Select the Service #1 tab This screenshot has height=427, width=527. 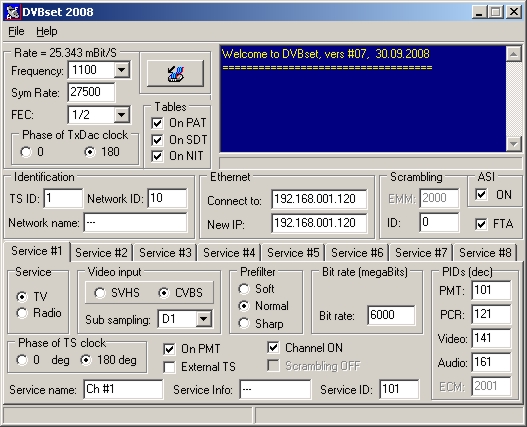(x=37, y=251)
